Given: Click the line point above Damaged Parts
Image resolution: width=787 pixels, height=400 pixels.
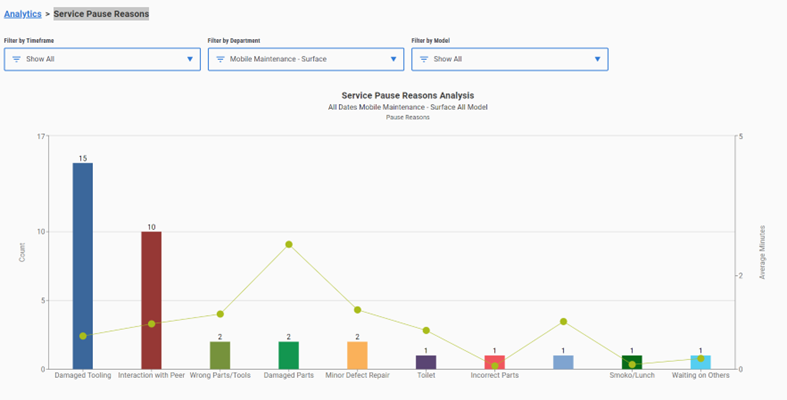Looking at the screenshot, I should tap(289, 244).
